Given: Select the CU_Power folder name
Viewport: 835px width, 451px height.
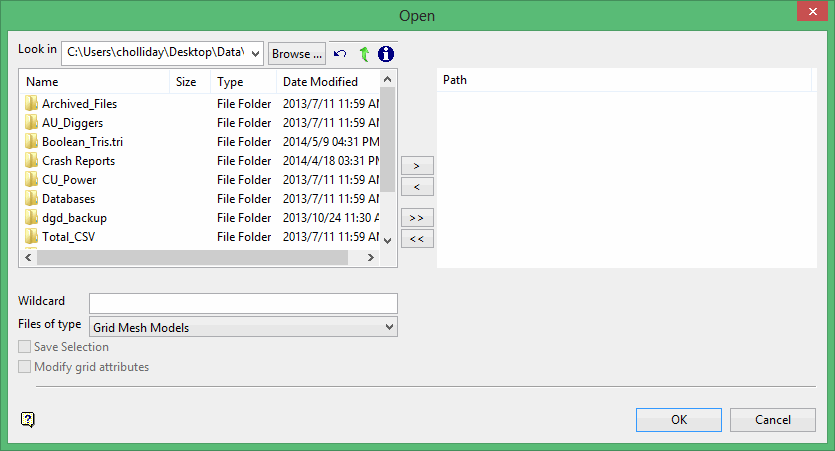Looking at the screenshot, I should click(69, 180).
